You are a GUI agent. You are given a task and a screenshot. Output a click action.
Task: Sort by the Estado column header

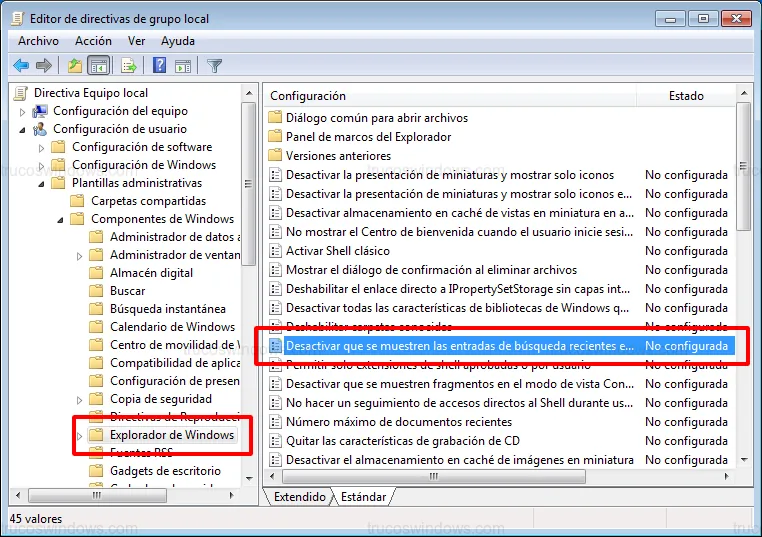pos(686,96)
